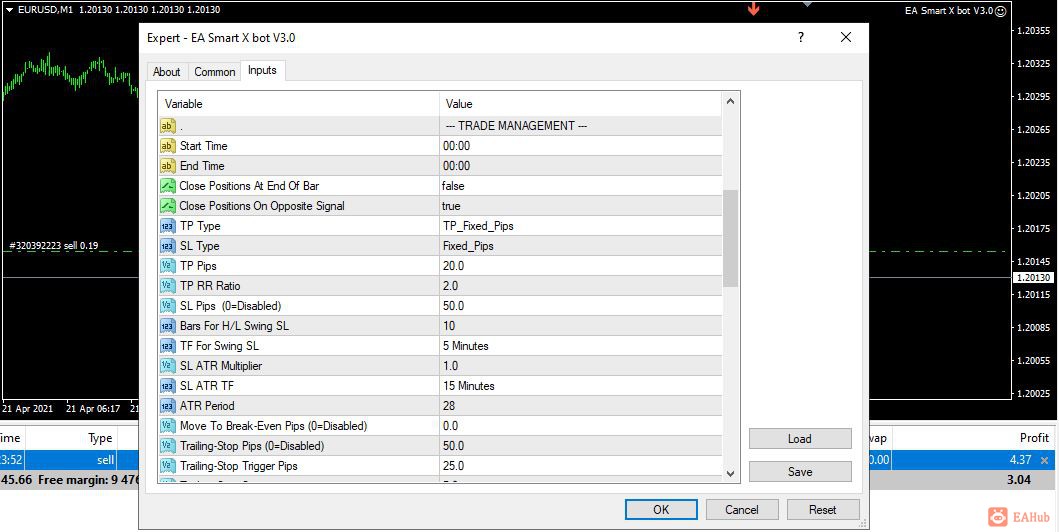Click the icon beside End Time row
This screenshot has height=532, width=1059.
point(167,166)
